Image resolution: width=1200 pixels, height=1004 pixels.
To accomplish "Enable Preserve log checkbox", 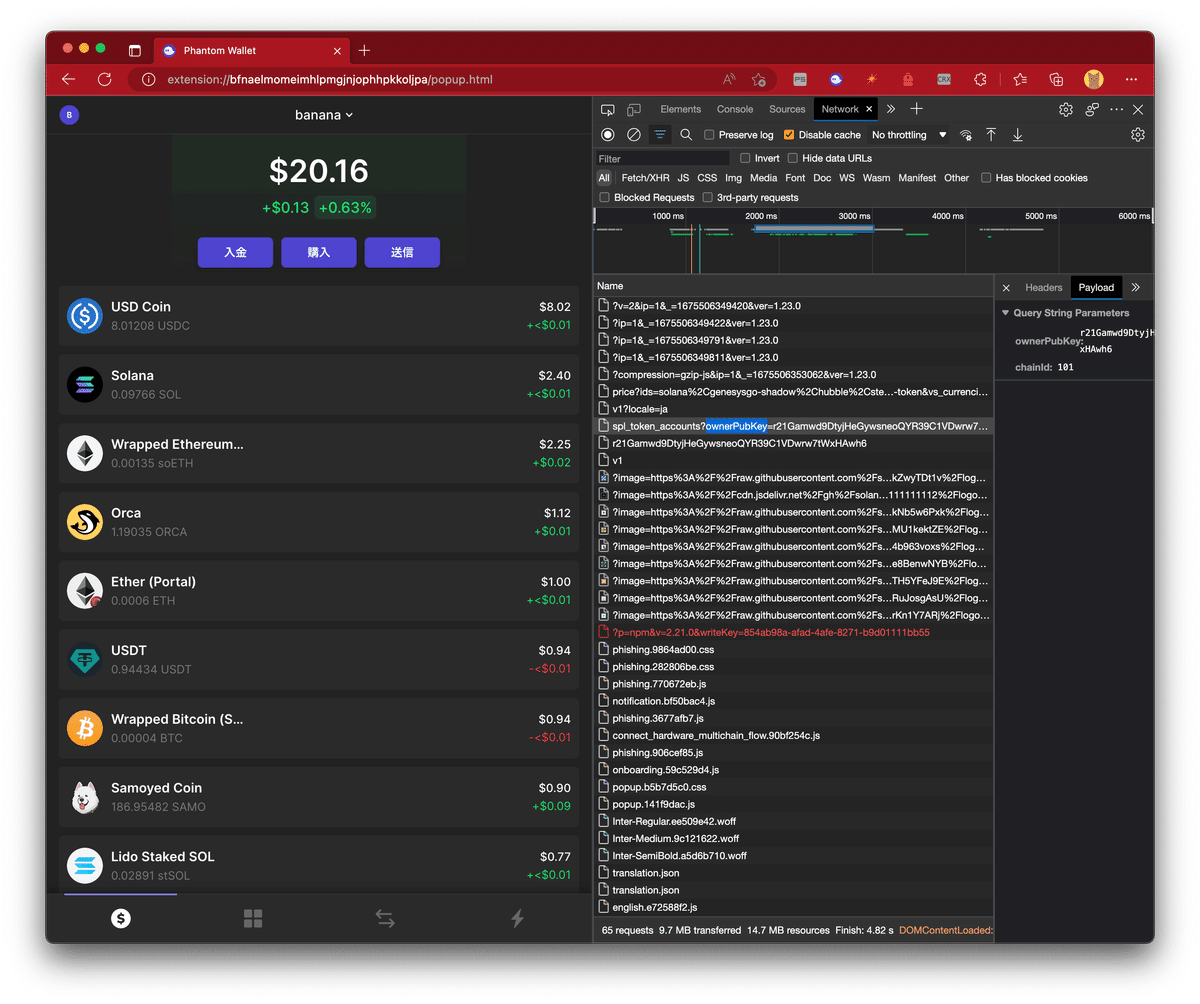I will click(709, 135).
